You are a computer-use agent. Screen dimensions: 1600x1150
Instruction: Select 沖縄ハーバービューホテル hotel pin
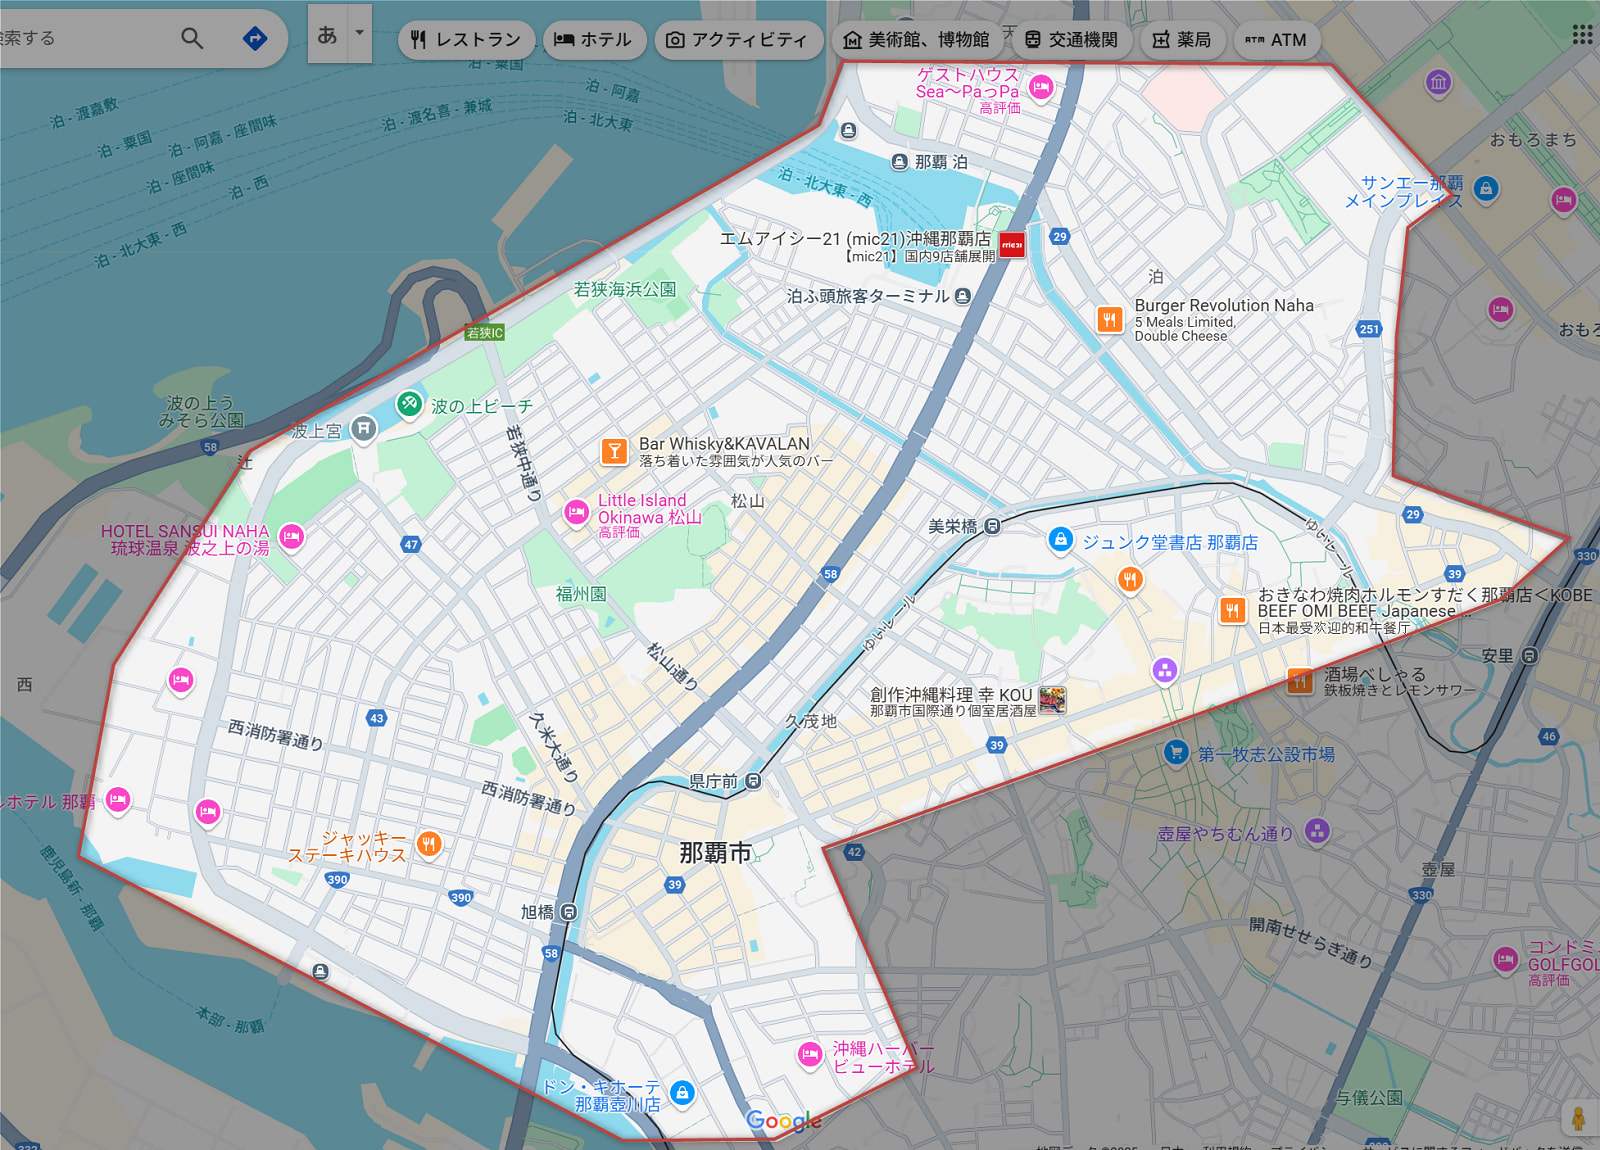pyautogui.click(x=810, y=1055)
